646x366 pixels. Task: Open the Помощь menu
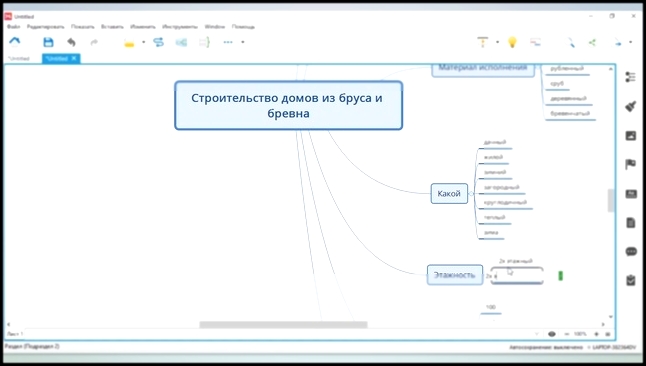pos(243,27)
